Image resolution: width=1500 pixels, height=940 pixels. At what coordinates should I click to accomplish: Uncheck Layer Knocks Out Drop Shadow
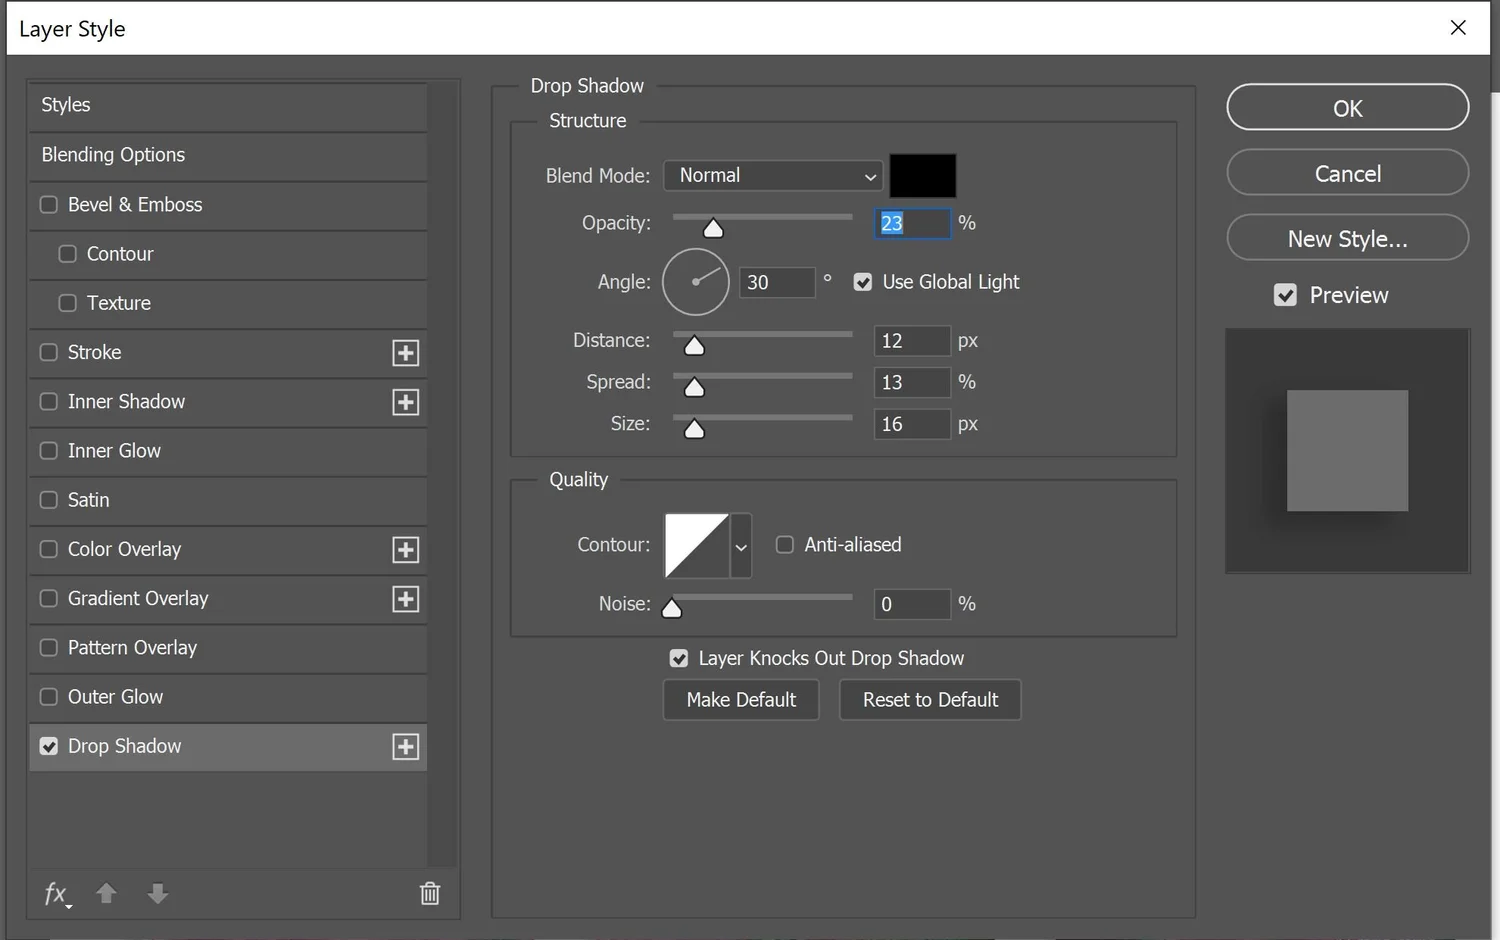click(x=679, y=659)
